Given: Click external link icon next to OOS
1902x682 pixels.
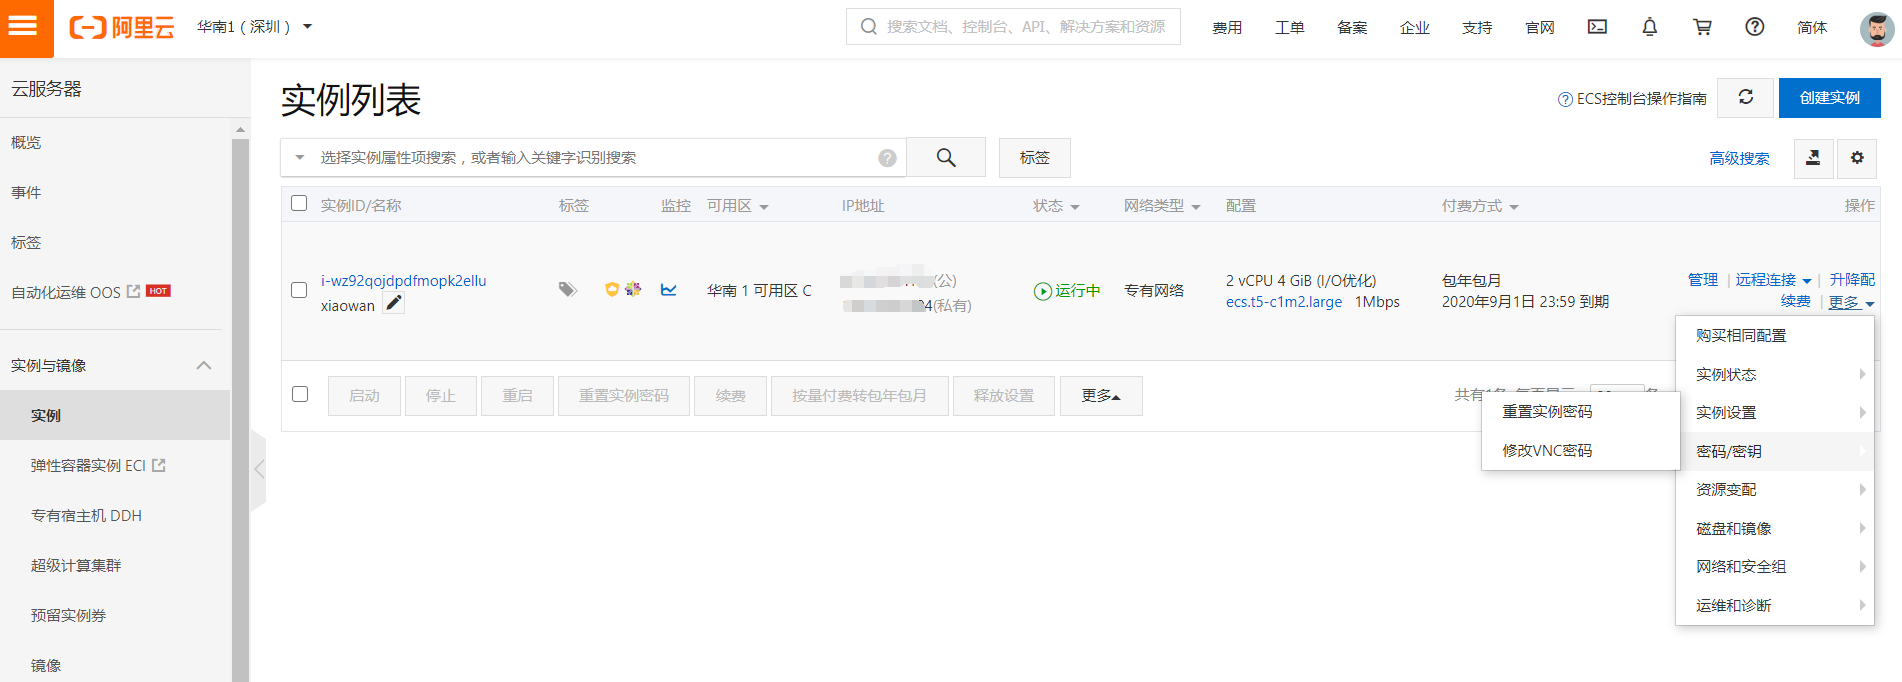Looking at the screenshot, I should coord(133,292).
